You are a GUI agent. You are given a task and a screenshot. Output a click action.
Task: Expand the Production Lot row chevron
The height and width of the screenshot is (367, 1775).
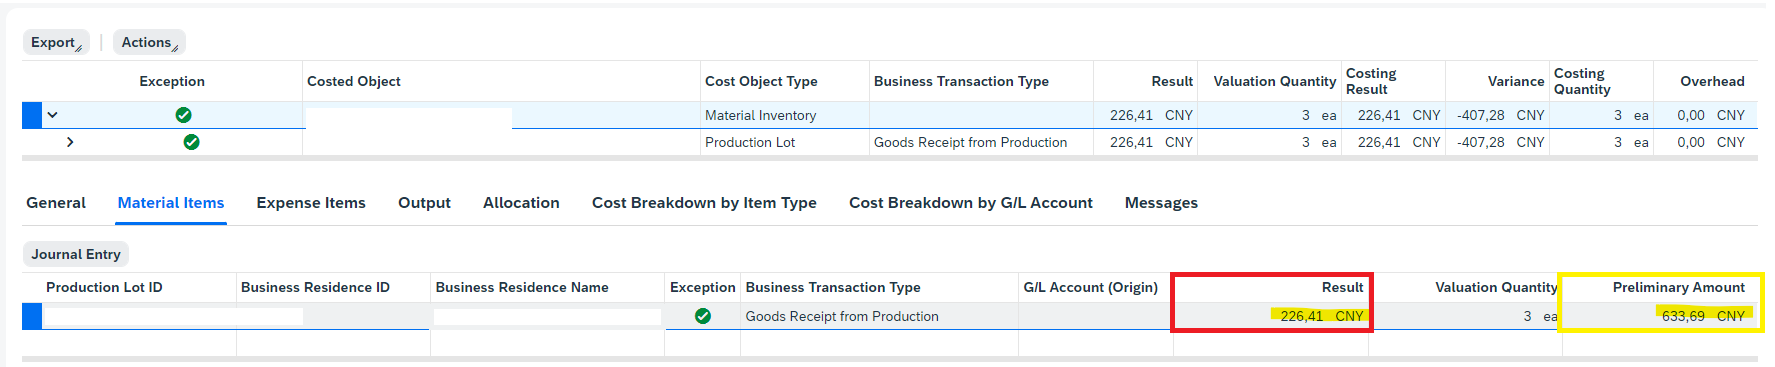(69, 142)
